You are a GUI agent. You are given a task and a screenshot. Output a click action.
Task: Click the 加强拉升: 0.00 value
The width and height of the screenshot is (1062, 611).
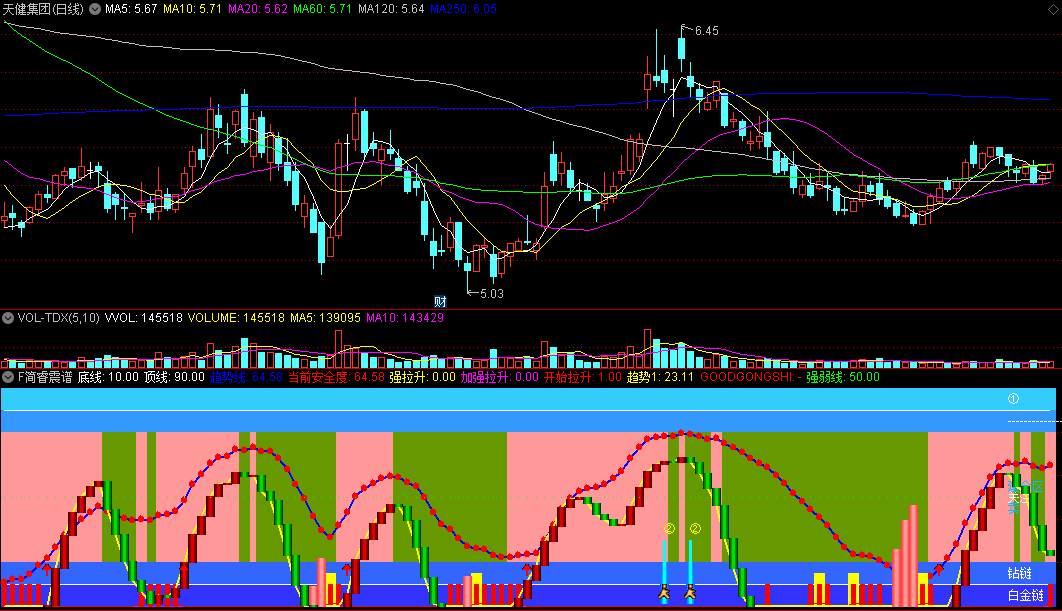500,377
